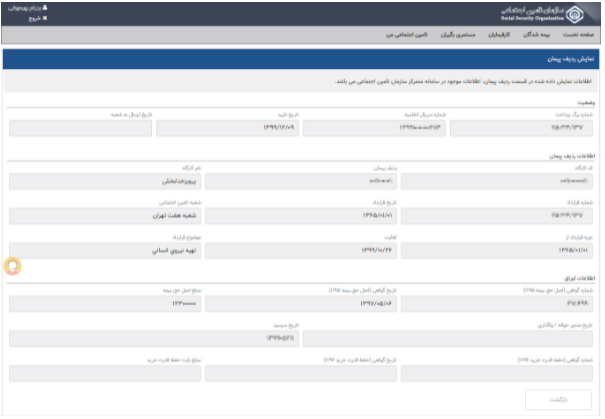Screen dimensions: 605x419
Task: Open the بیمه شدگان menu
Action: pyautogui.click(x=536, y=35)
